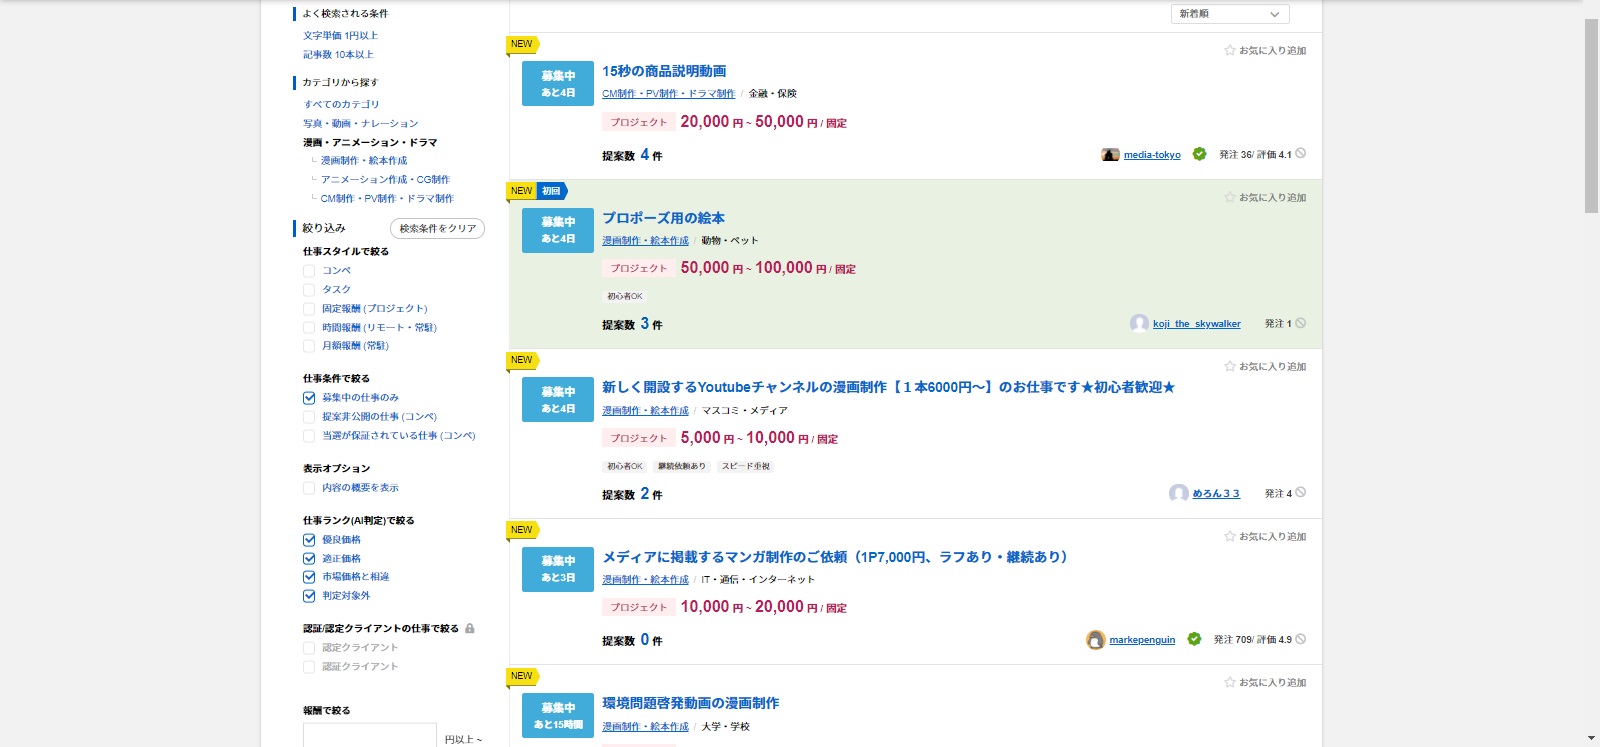Click block icon beside めろん33 発注 4
The image size is (1600, 747).
(x=1301, y=492)
